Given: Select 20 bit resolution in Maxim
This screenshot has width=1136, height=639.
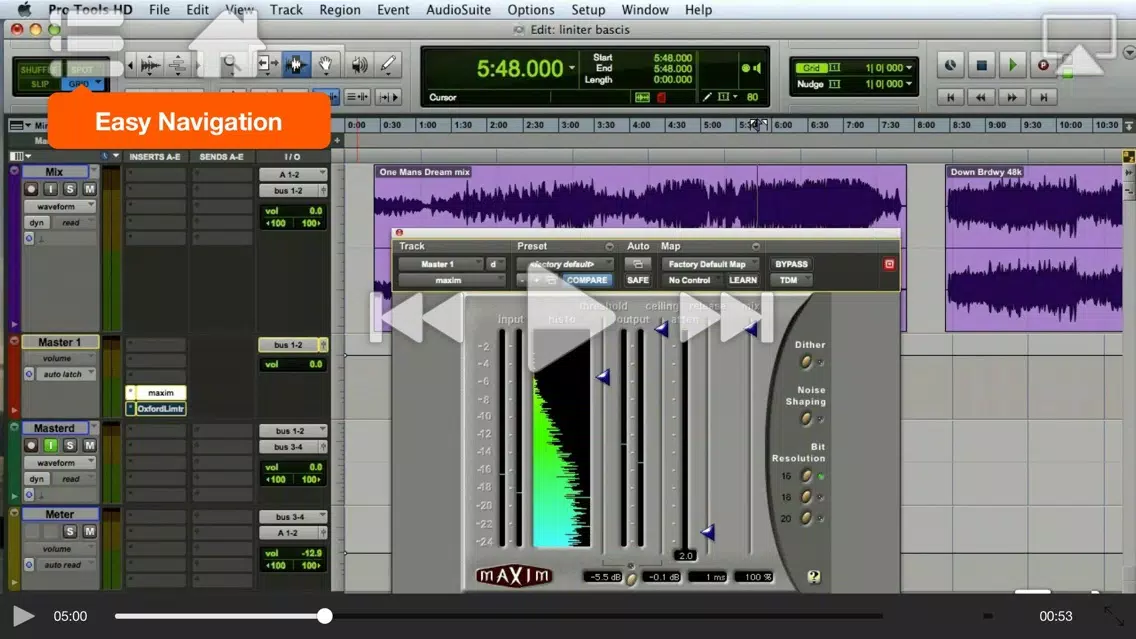Looking at the screenshot, I should coord(805,519).
